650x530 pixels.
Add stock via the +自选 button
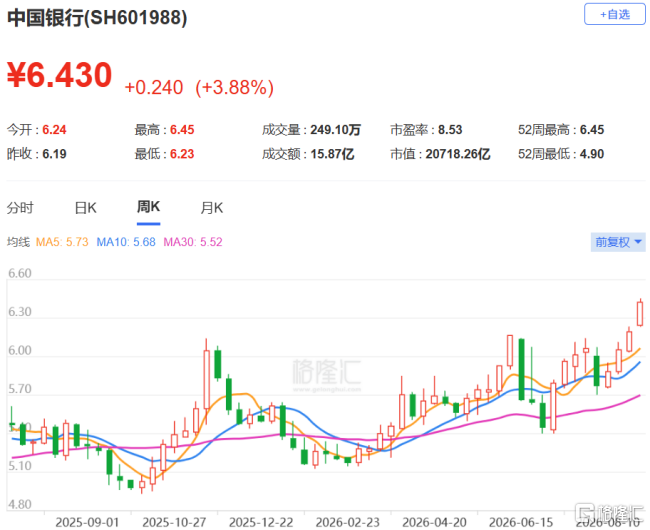click(614, 15)
